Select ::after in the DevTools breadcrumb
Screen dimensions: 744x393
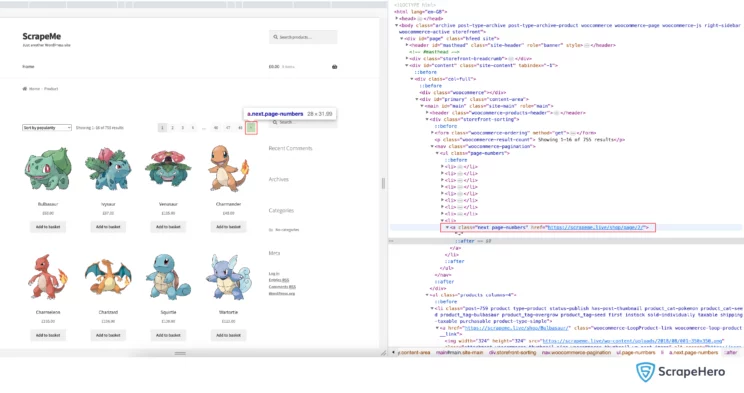click(731, 353)
